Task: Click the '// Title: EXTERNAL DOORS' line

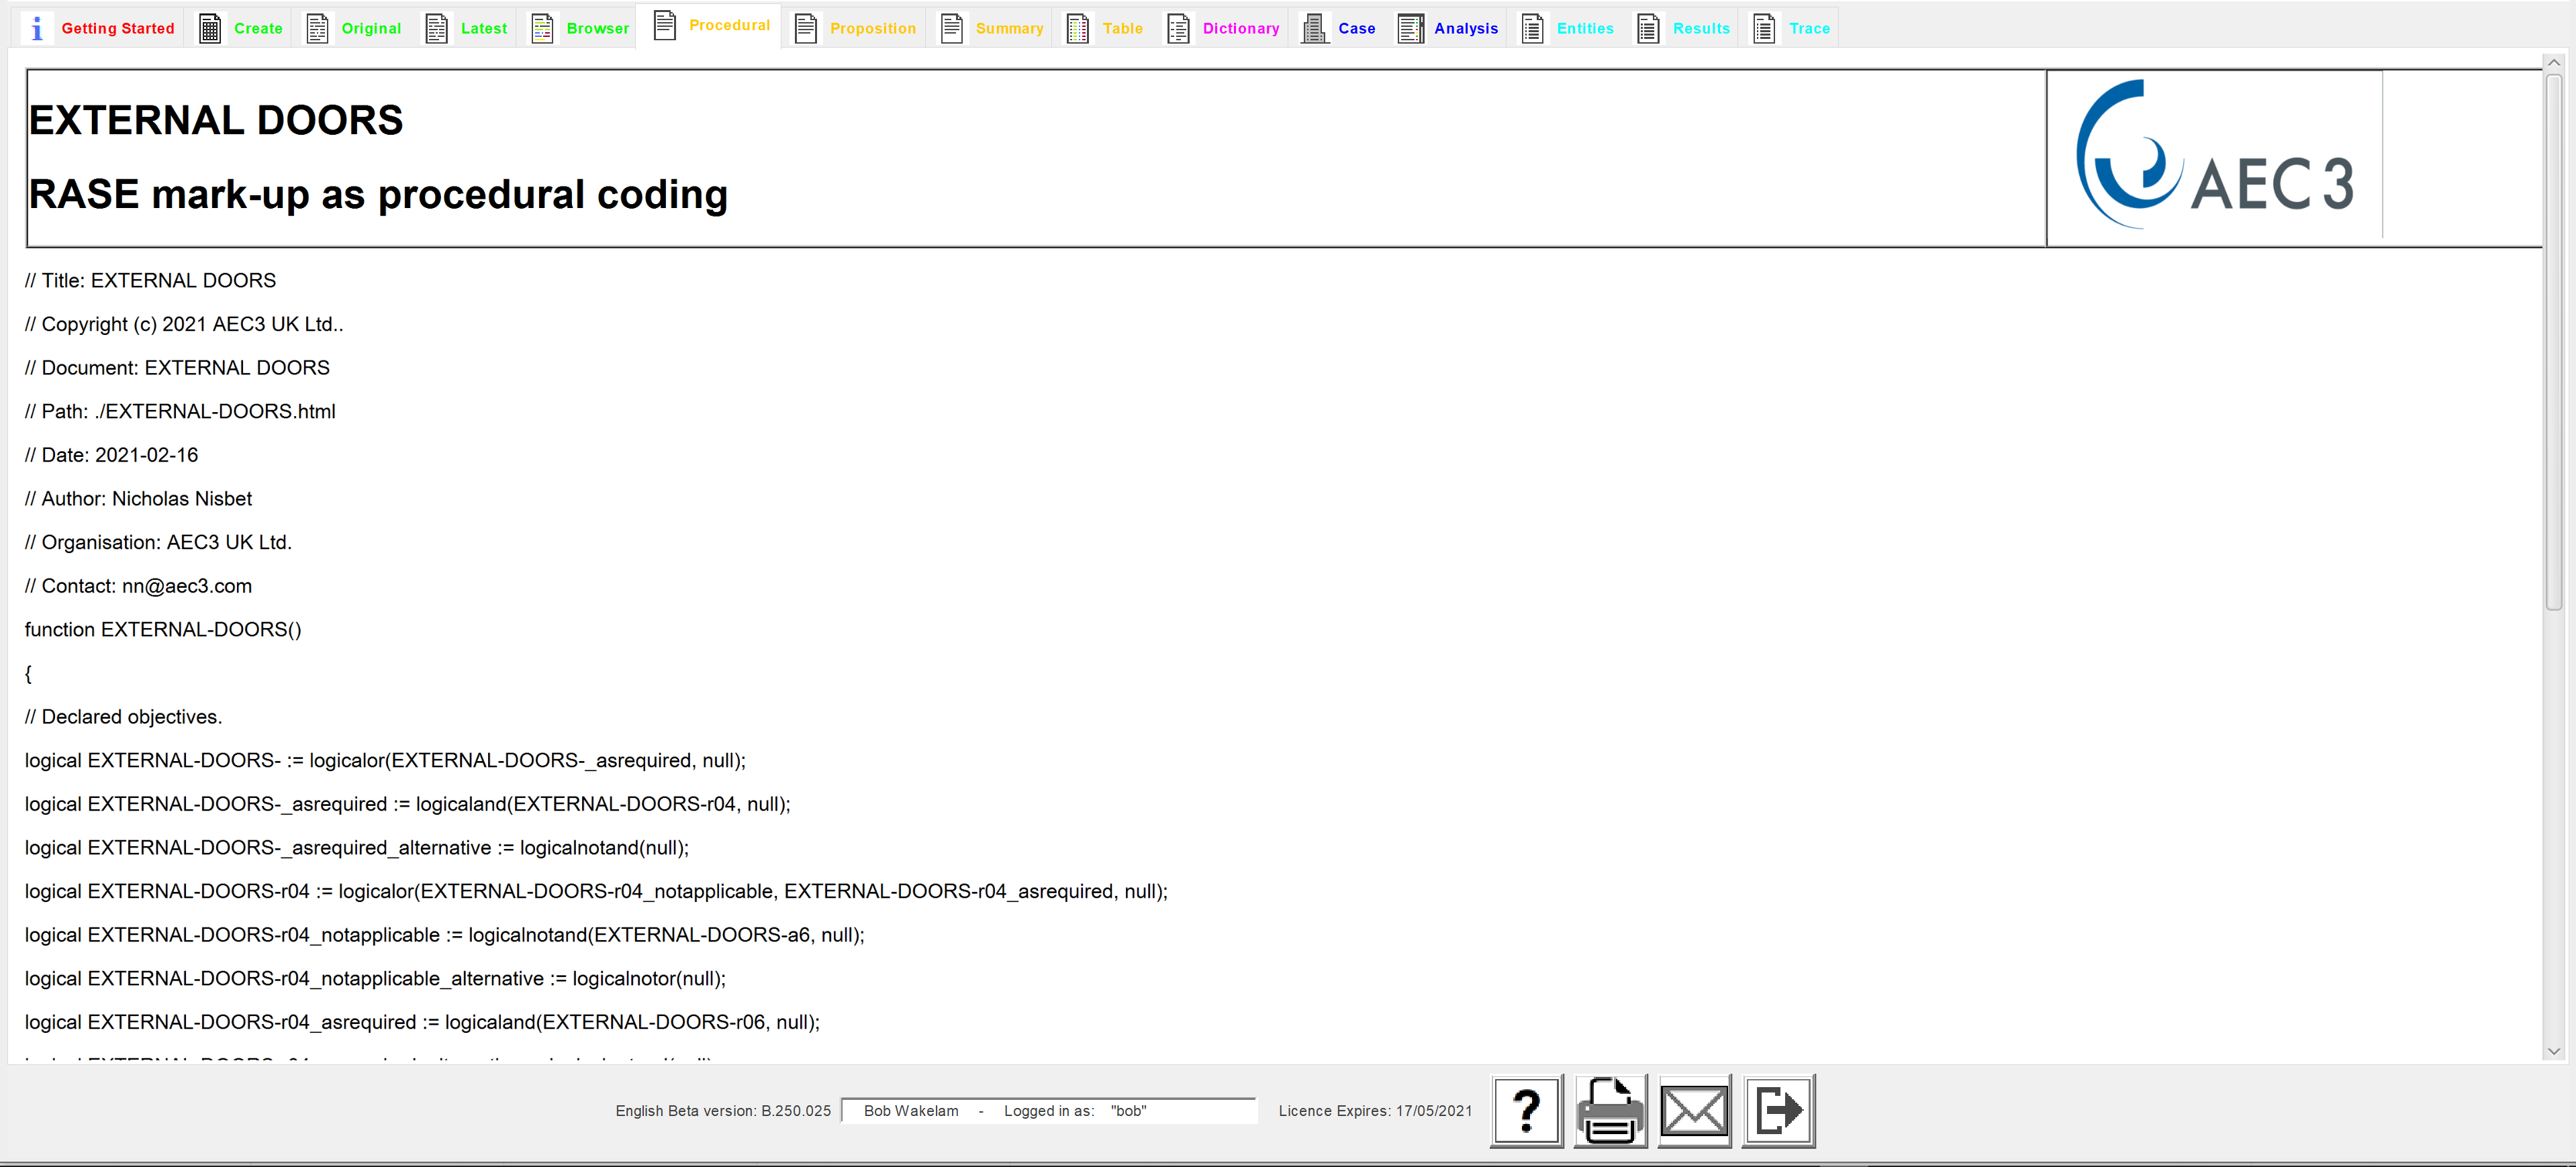Action: pos(150,281)
